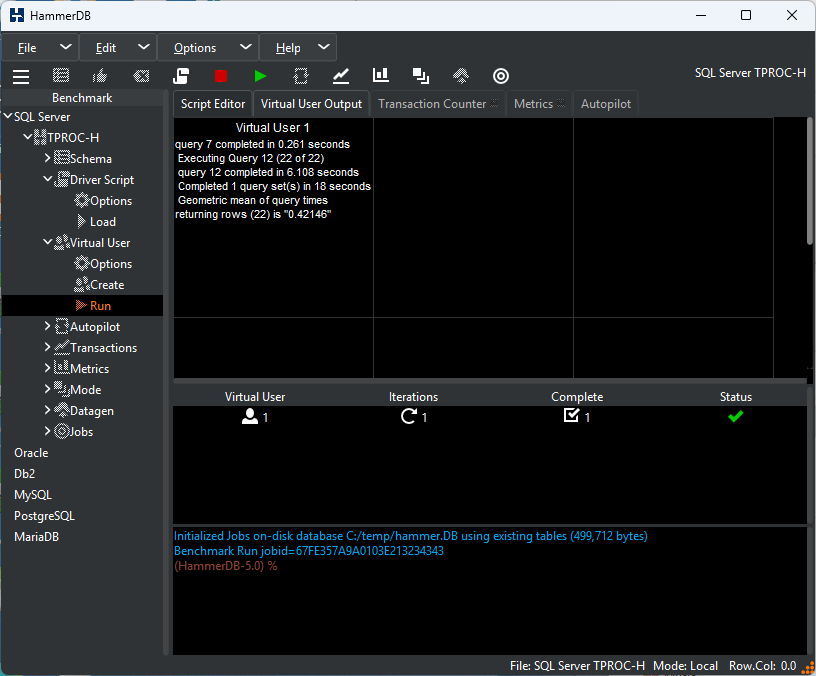This screenshot has height=676, width=816.
Task: Click the Autopilot toolbar icon
Action: 301,76
